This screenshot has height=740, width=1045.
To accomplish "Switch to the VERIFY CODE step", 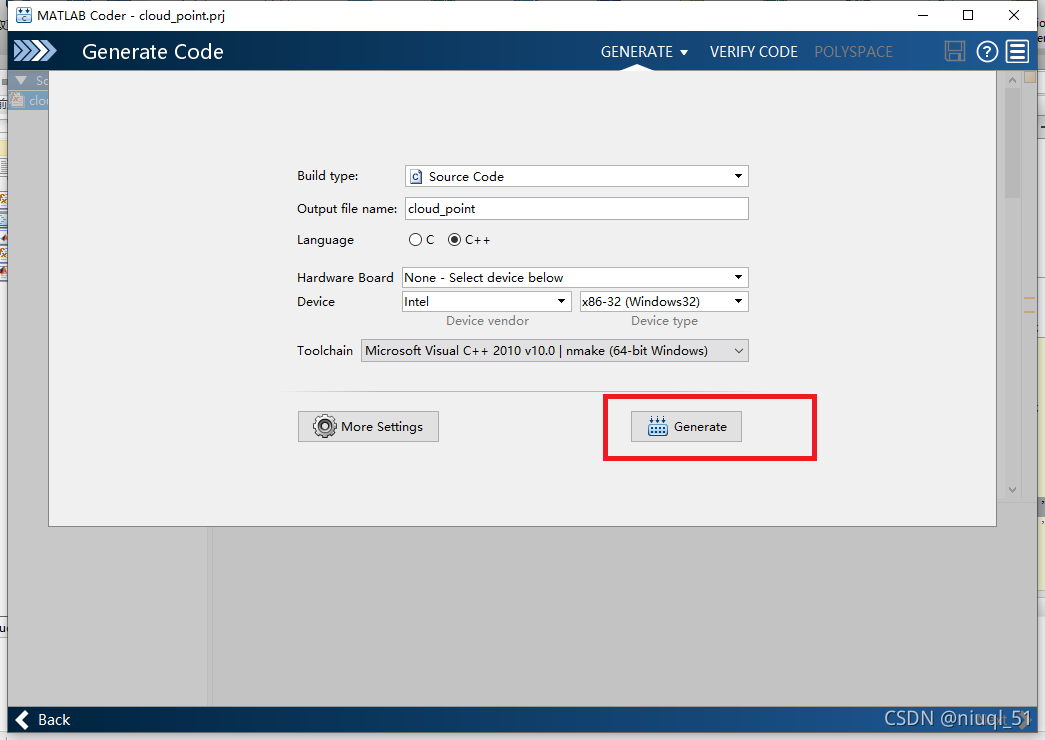I will [753, 51].
